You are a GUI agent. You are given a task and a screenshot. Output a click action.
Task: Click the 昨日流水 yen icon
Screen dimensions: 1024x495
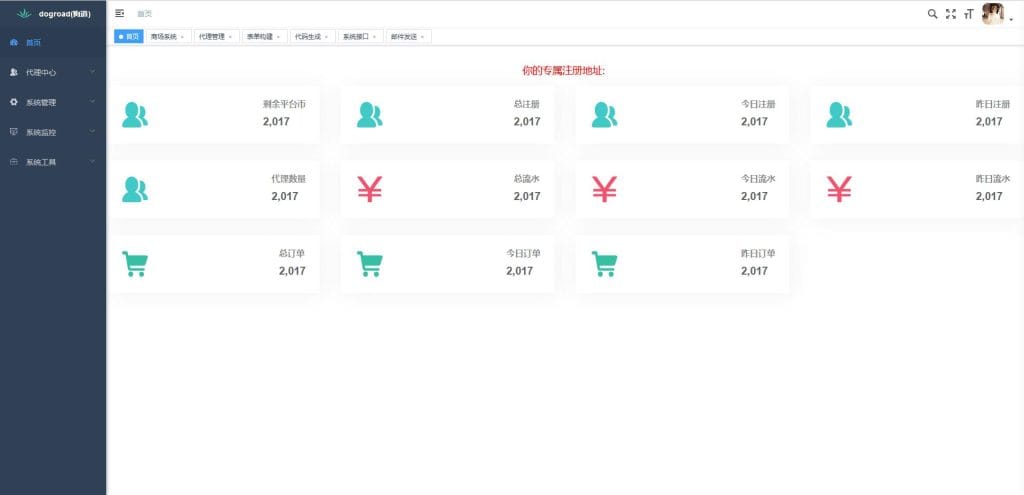click(x=839, y=189)
